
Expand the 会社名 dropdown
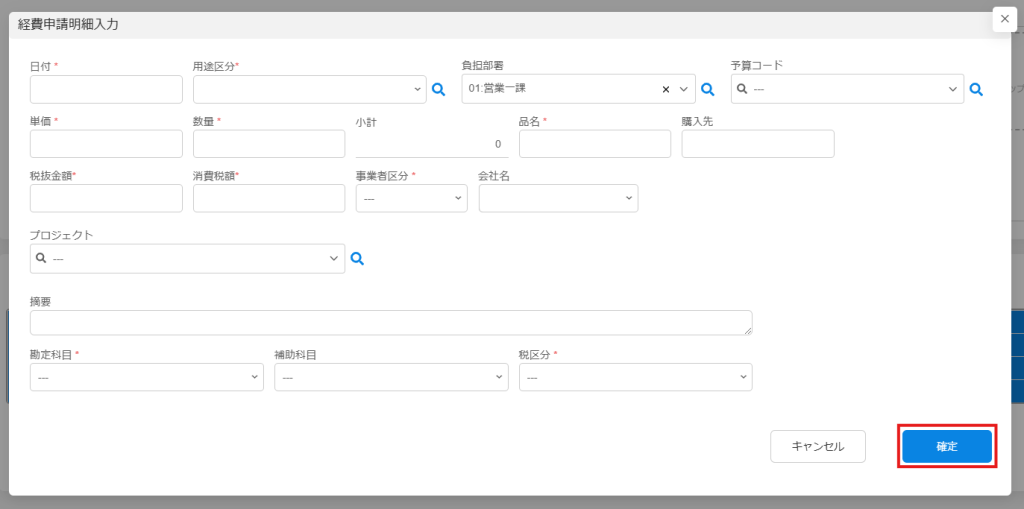558,198
